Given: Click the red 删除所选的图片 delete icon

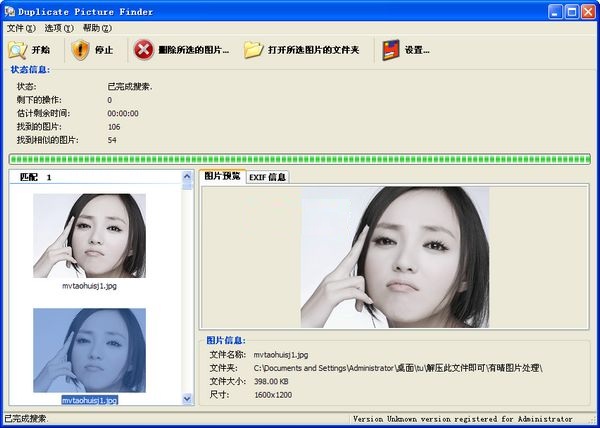Looking at the screenshot, I should 144,49.
